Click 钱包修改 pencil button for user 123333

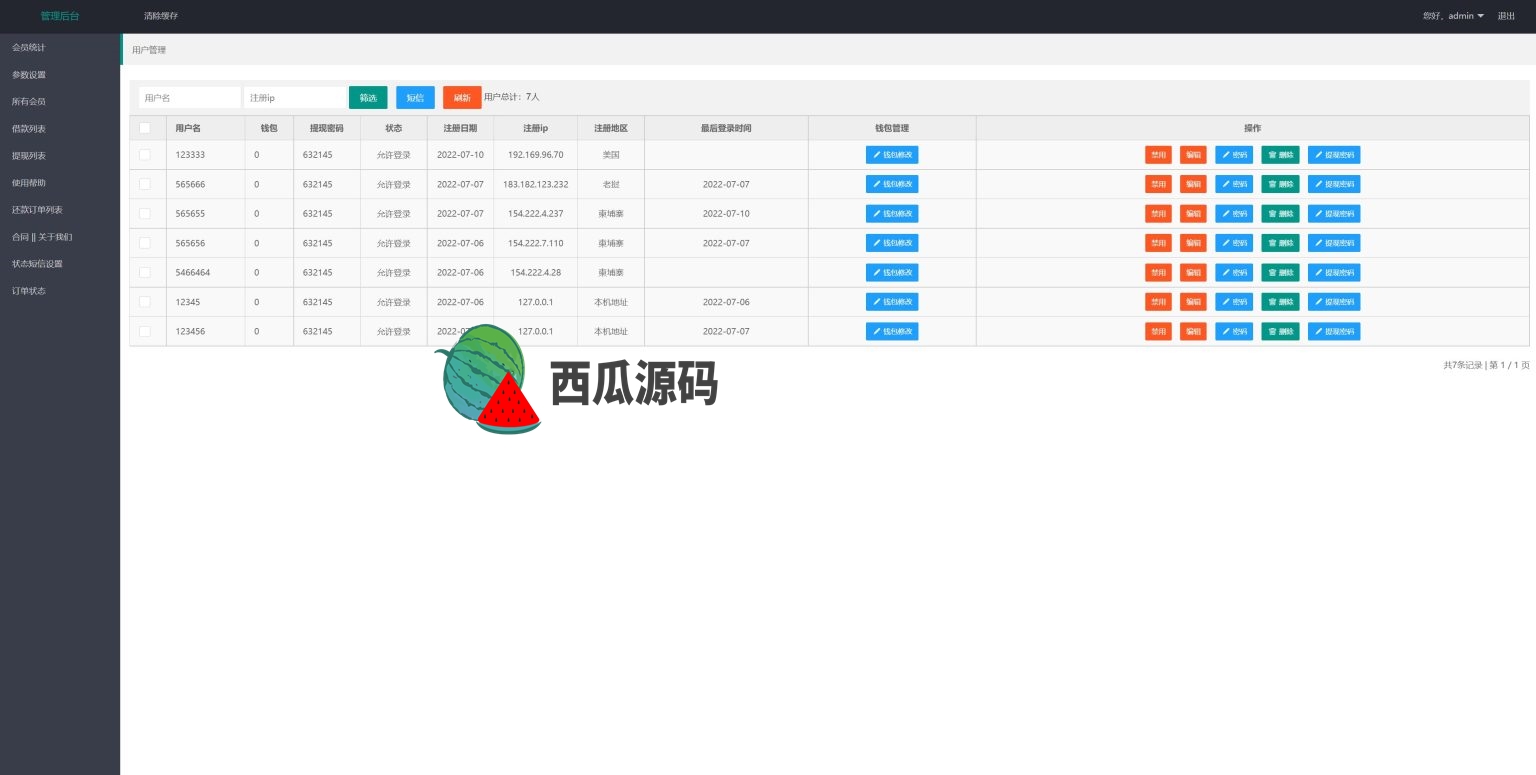pos(891,155)
